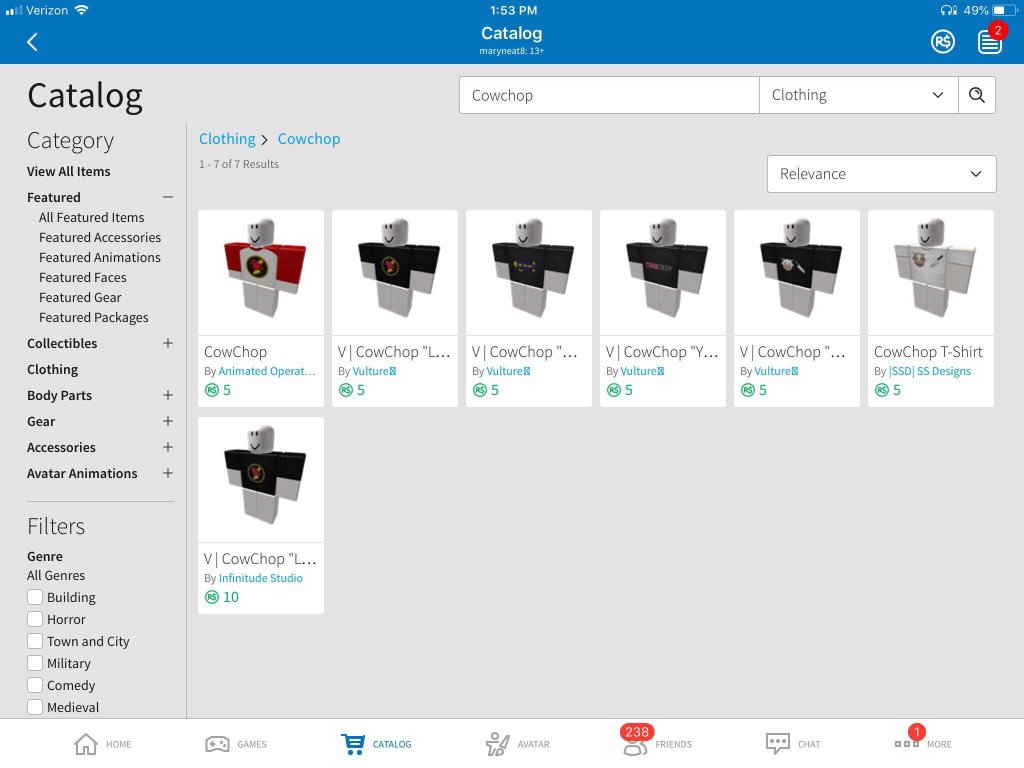Open the Infinitude Studio shirt thumbnail
Image resolution: width=1024 pixels, height=768 pixels.
261,479
